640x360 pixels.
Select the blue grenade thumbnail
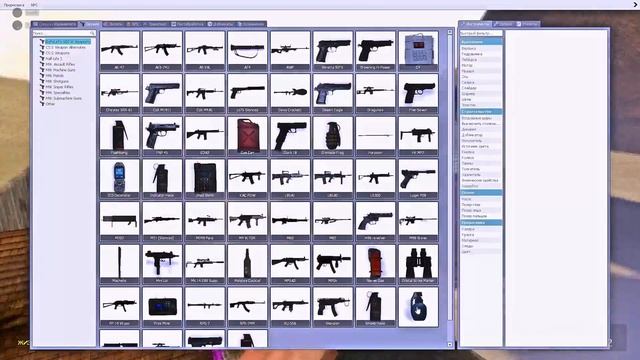pos(418,307)
